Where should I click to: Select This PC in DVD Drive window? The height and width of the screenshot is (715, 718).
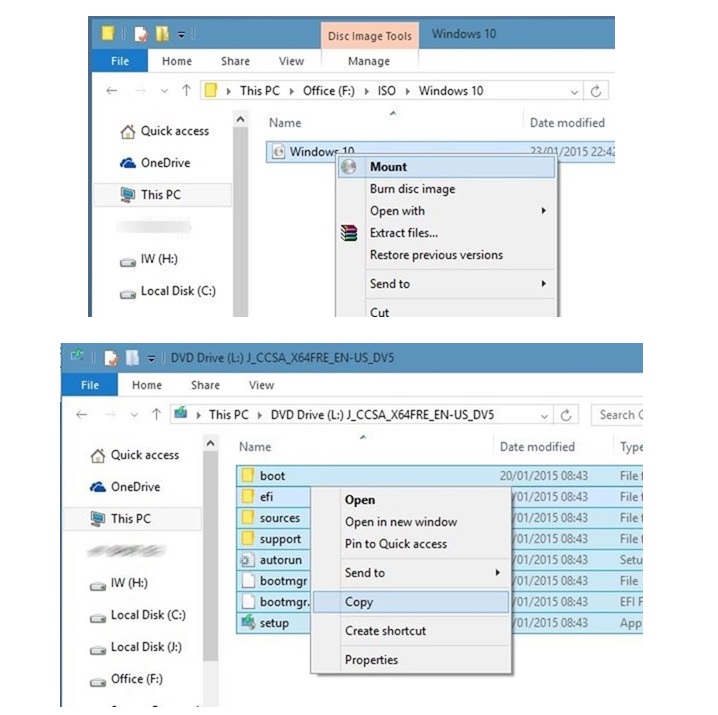coord(133,519)
